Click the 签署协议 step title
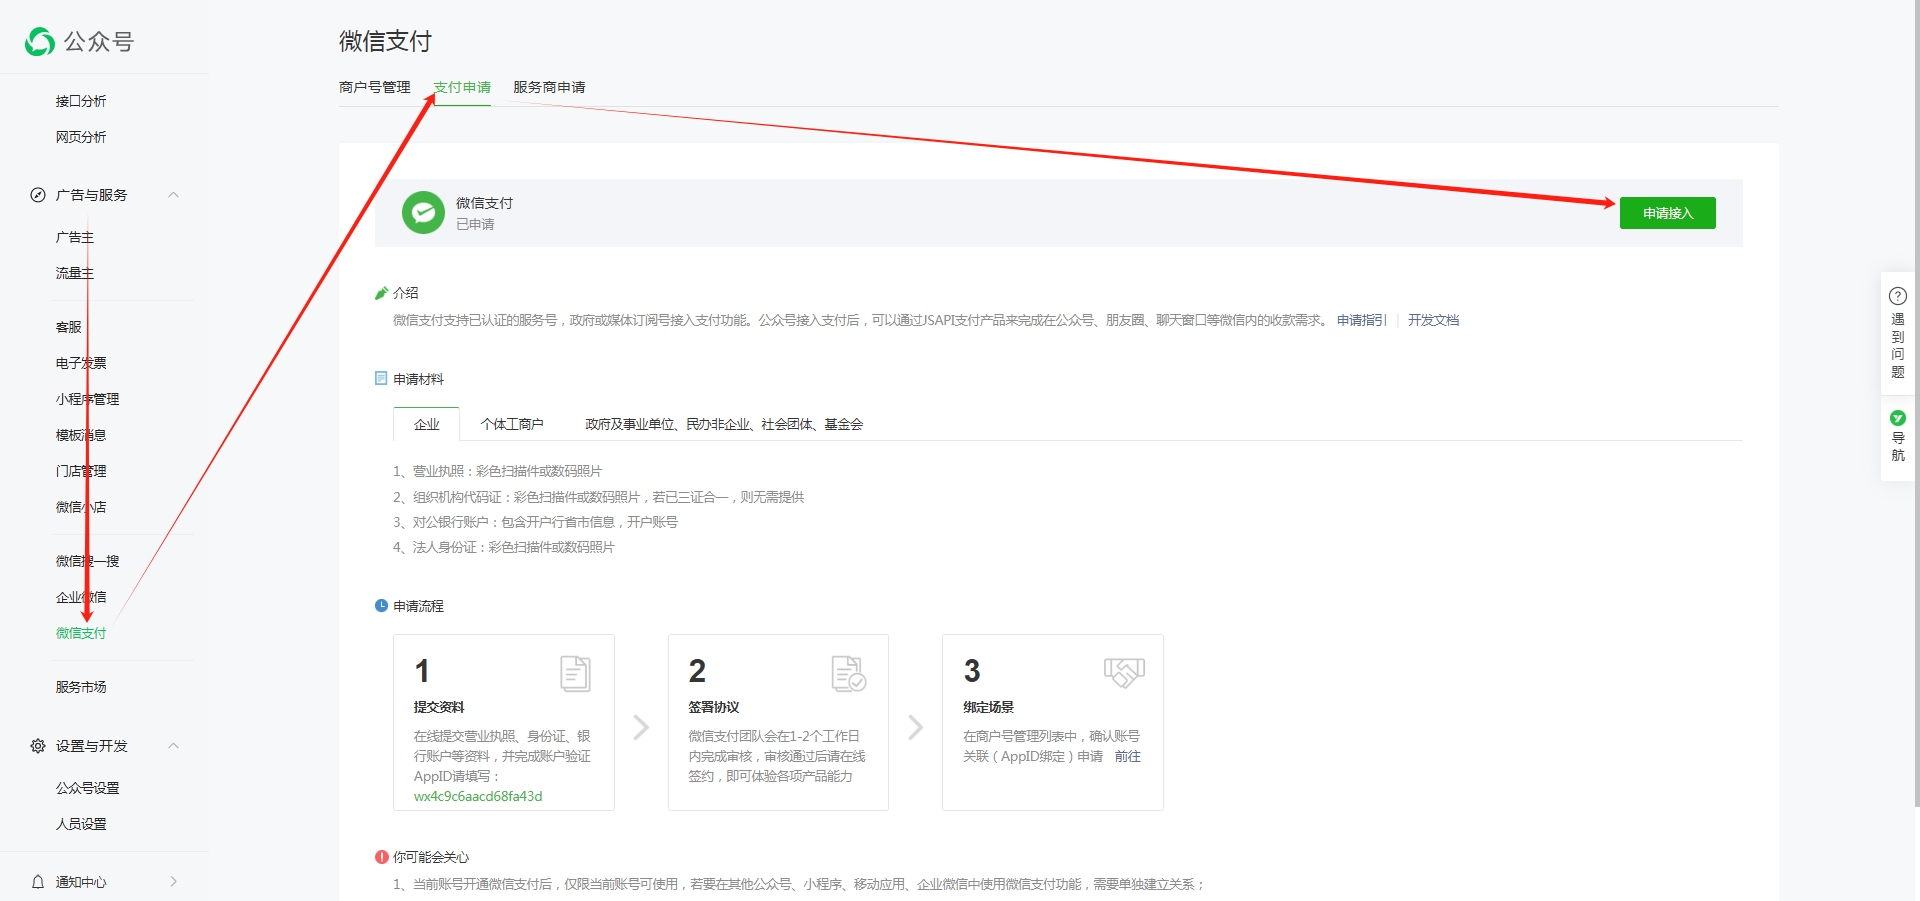This screenshot has height=901, width=1920. [714, 707]
